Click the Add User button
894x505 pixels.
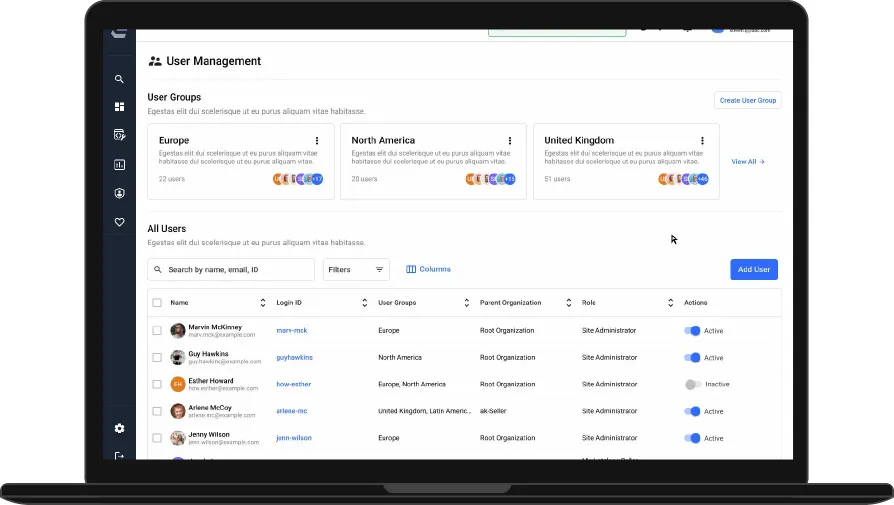pos(754,270)
